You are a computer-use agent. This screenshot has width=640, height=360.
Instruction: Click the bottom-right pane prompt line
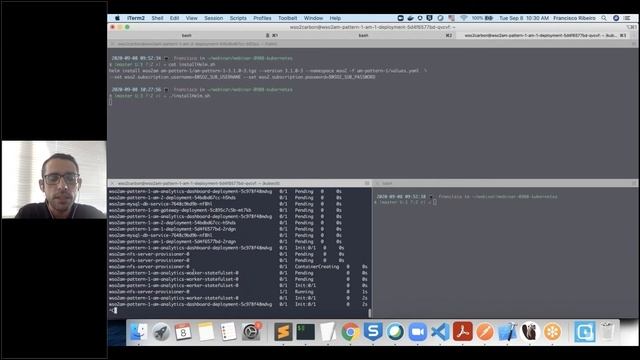[405, 202]
